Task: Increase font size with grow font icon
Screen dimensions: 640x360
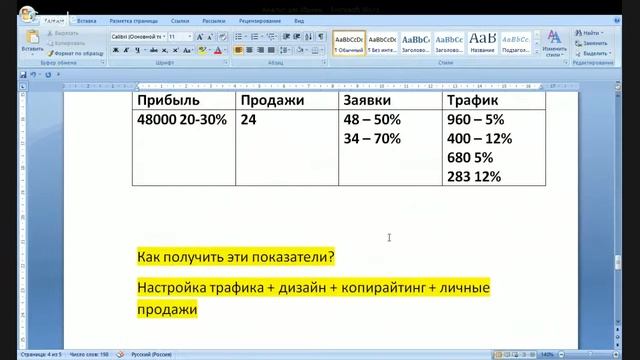Action: pos(200,37)
